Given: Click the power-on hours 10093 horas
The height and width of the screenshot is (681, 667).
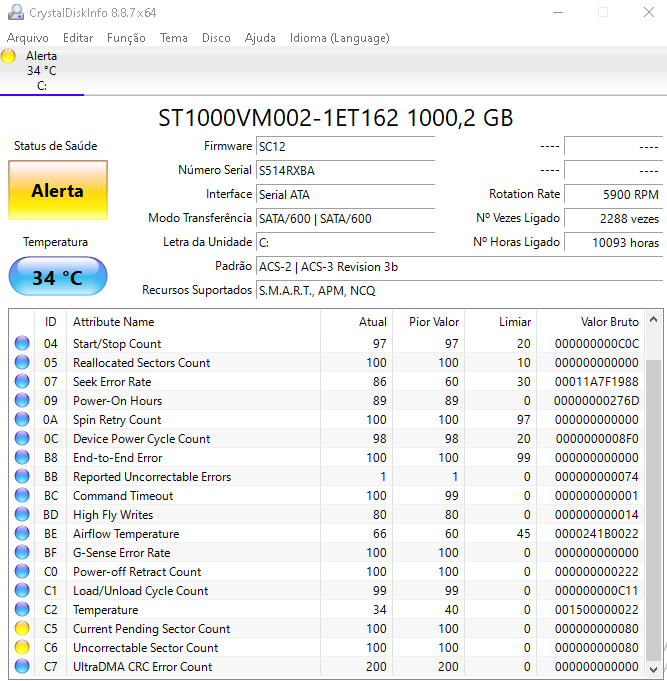Looking at the screenshot, I should (x=613, y=242).
